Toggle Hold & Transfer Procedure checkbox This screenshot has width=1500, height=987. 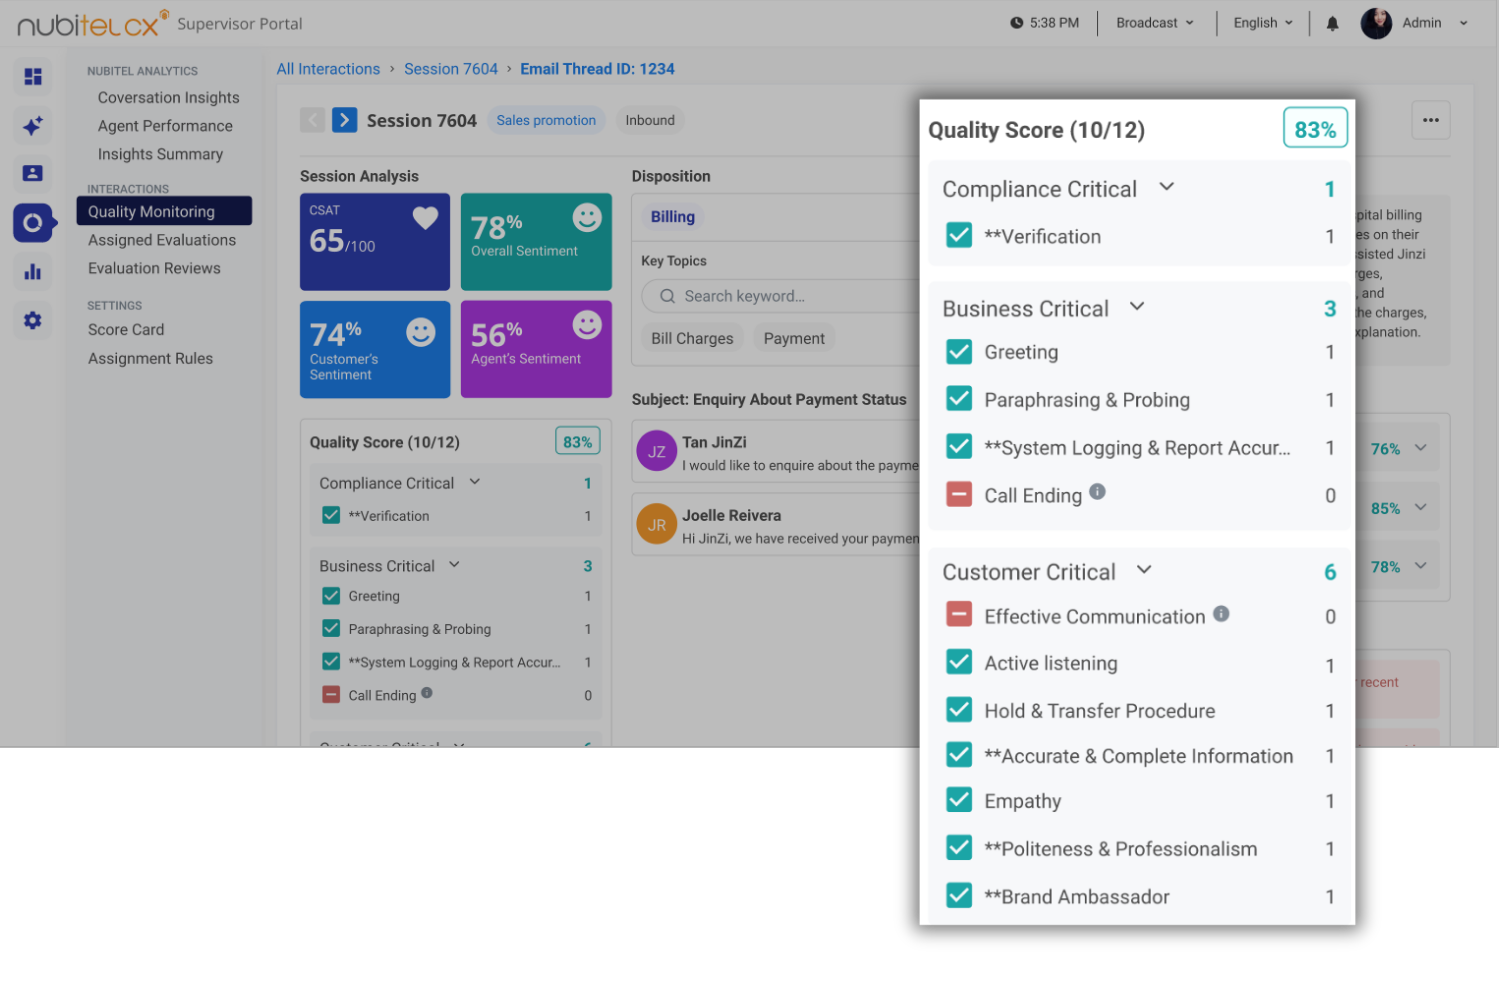[959, 710]
